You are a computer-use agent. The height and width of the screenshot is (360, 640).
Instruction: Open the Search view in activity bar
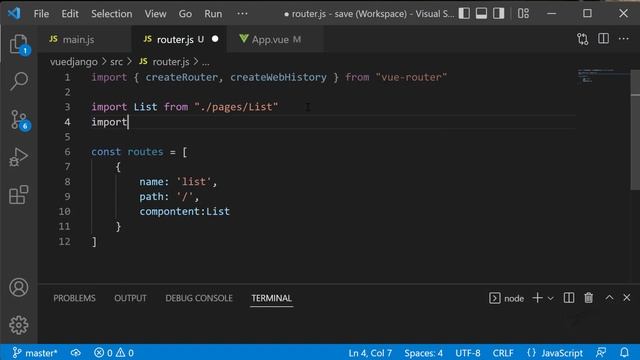click(x=19, y=81)
